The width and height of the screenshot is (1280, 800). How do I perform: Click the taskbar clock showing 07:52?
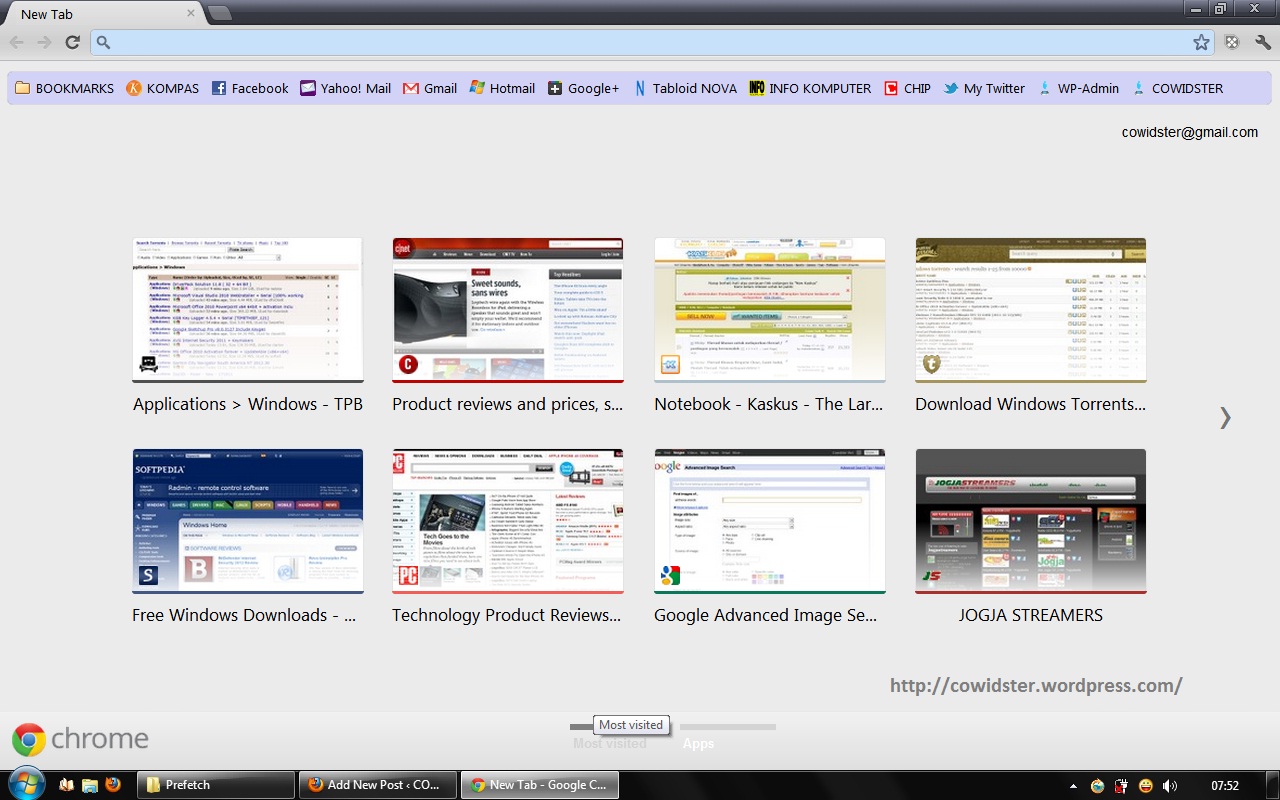[x=1225, y=786]
